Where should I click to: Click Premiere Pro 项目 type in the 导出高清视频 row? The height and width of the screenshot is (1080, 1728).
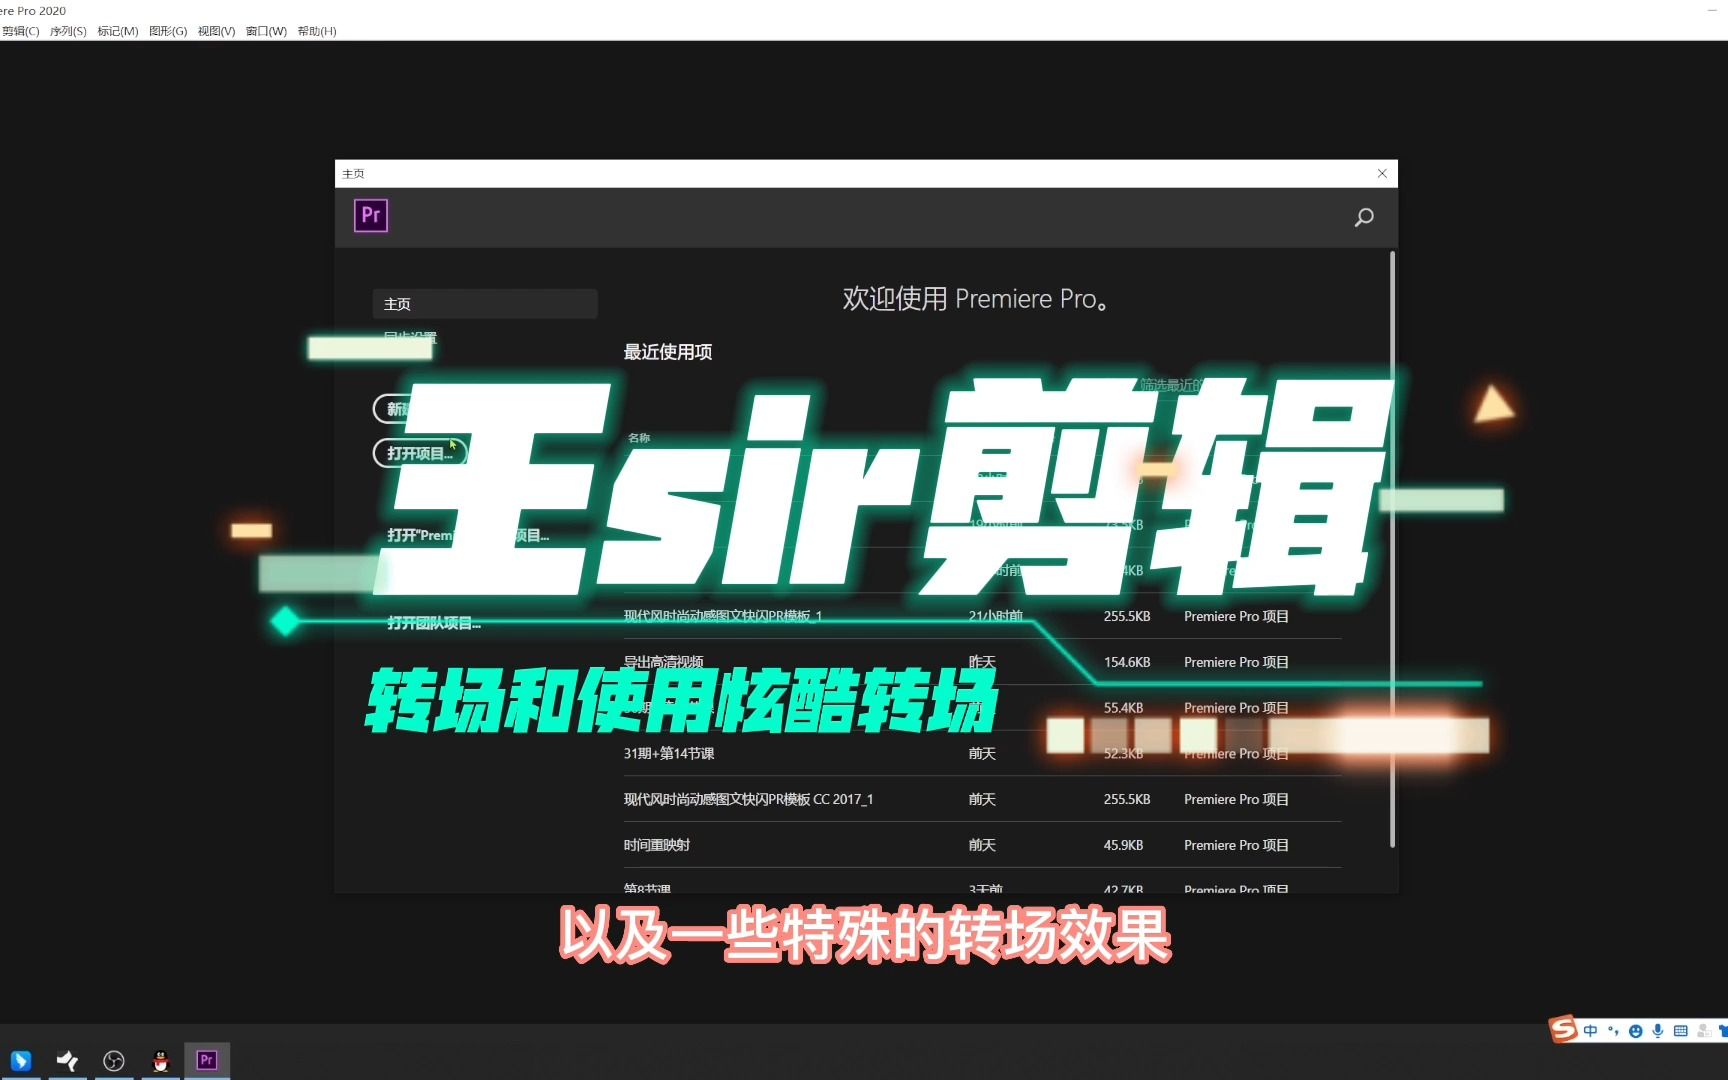point(1236,662)
